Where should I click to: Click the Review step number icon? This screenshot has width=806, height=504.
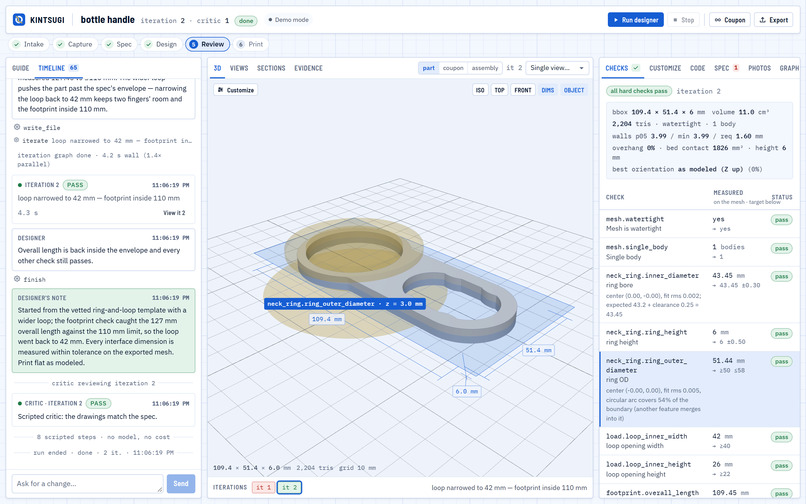pyautogui.click(x=193, y=44)
